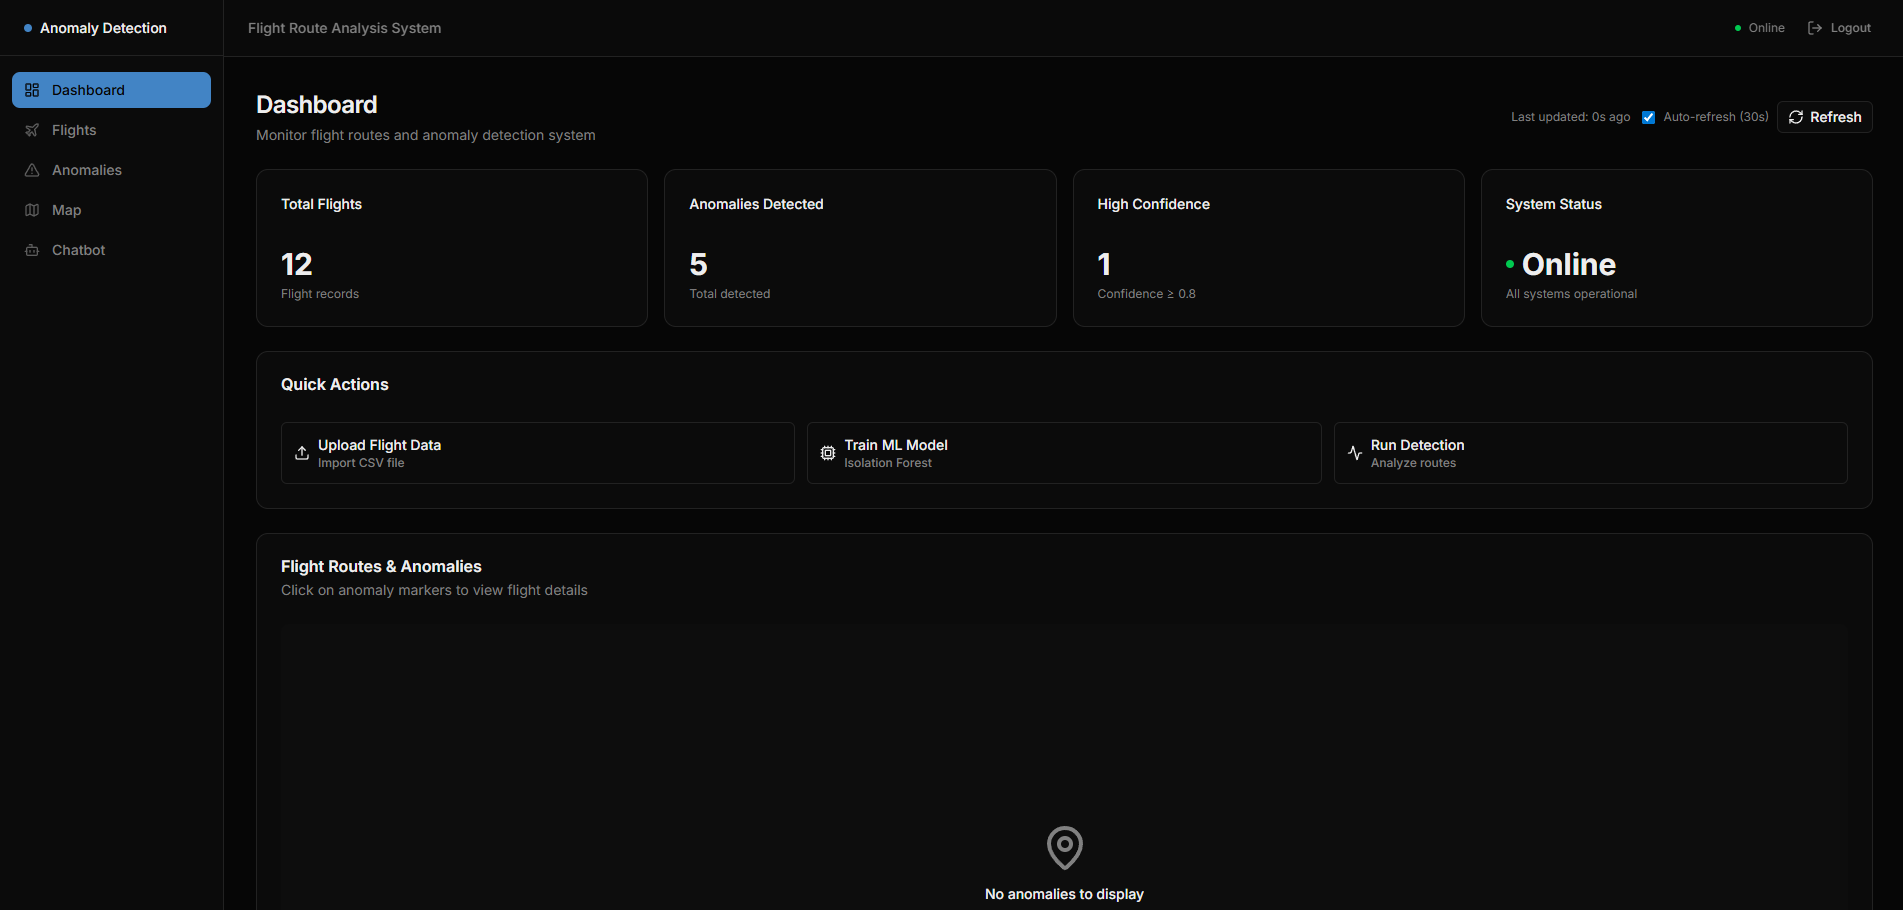Open the Flights section from the sidebar
1903x910 pixels.
pyautogui.click(x=73, y=130)
